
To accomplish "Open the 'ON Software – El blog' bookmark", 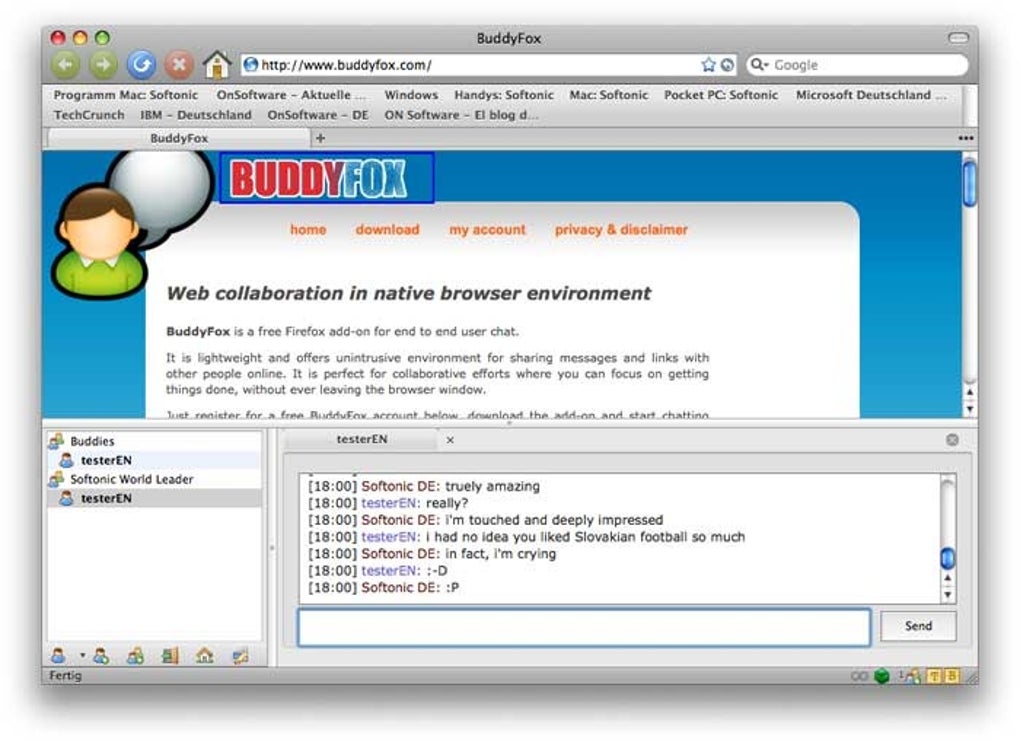I will [x=461, y=115].
